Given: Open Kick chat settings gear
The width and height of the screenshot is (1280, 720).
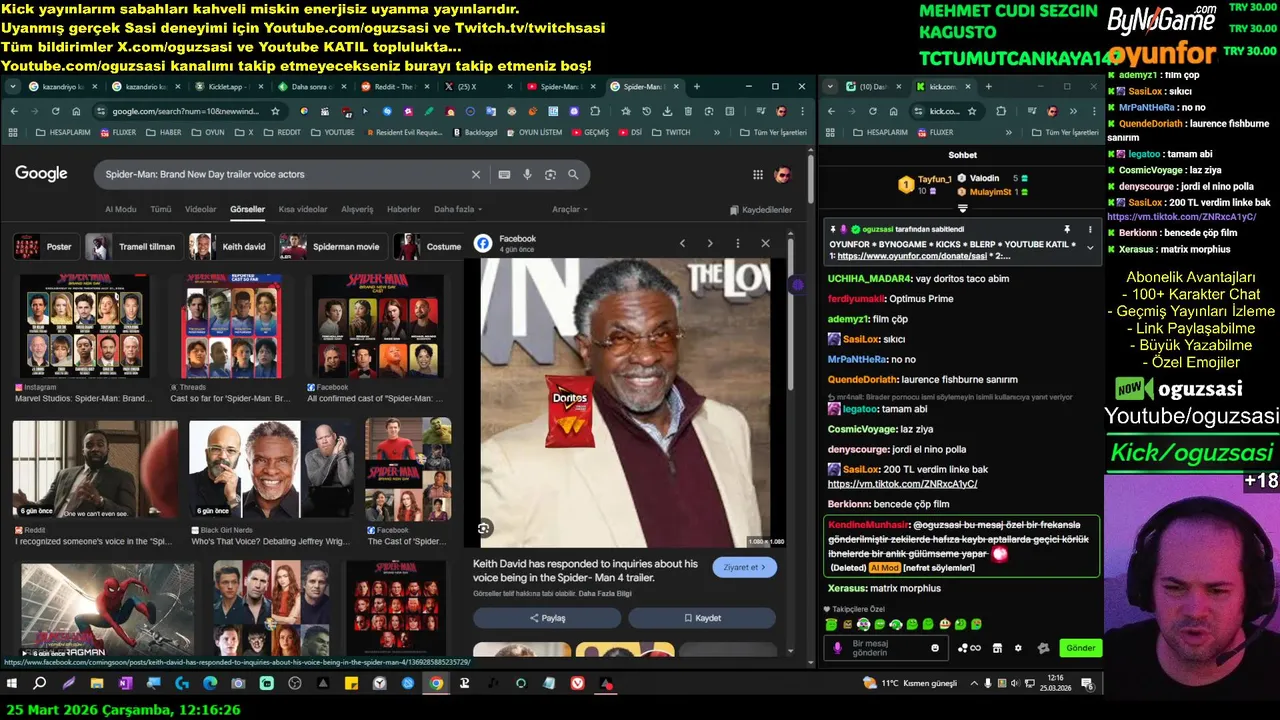Looking at the screenshot, I should (x=1018, y=648).
